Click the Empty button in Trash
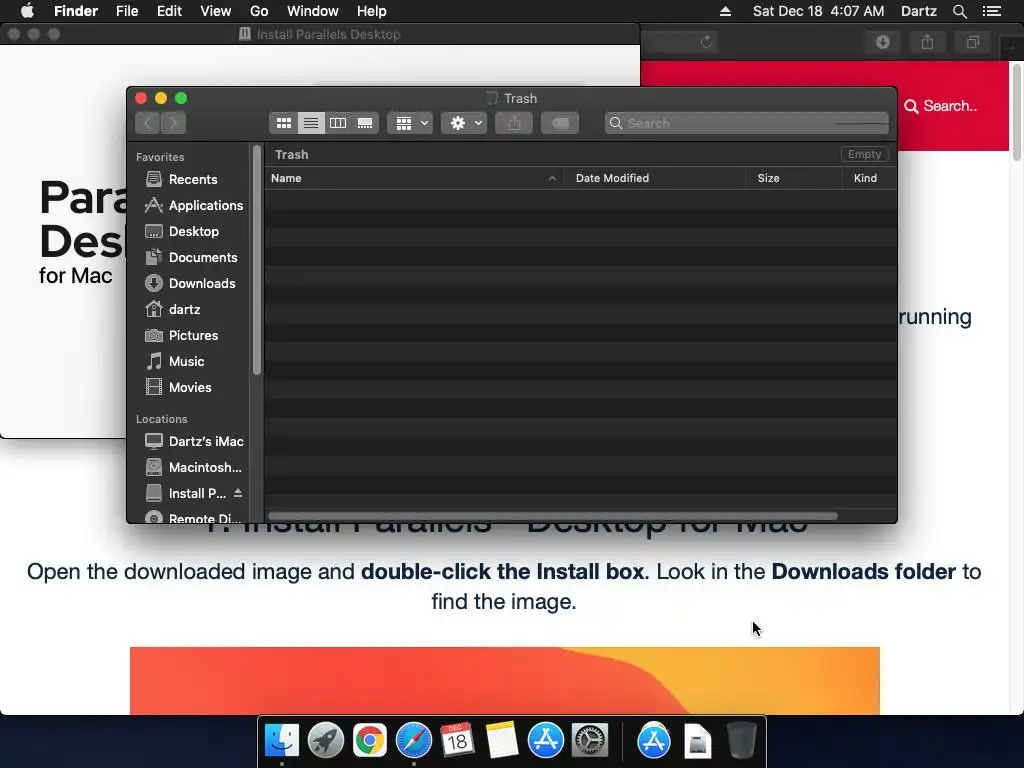Viewport: 1024px width, 768px height. [x=864, y=154]
